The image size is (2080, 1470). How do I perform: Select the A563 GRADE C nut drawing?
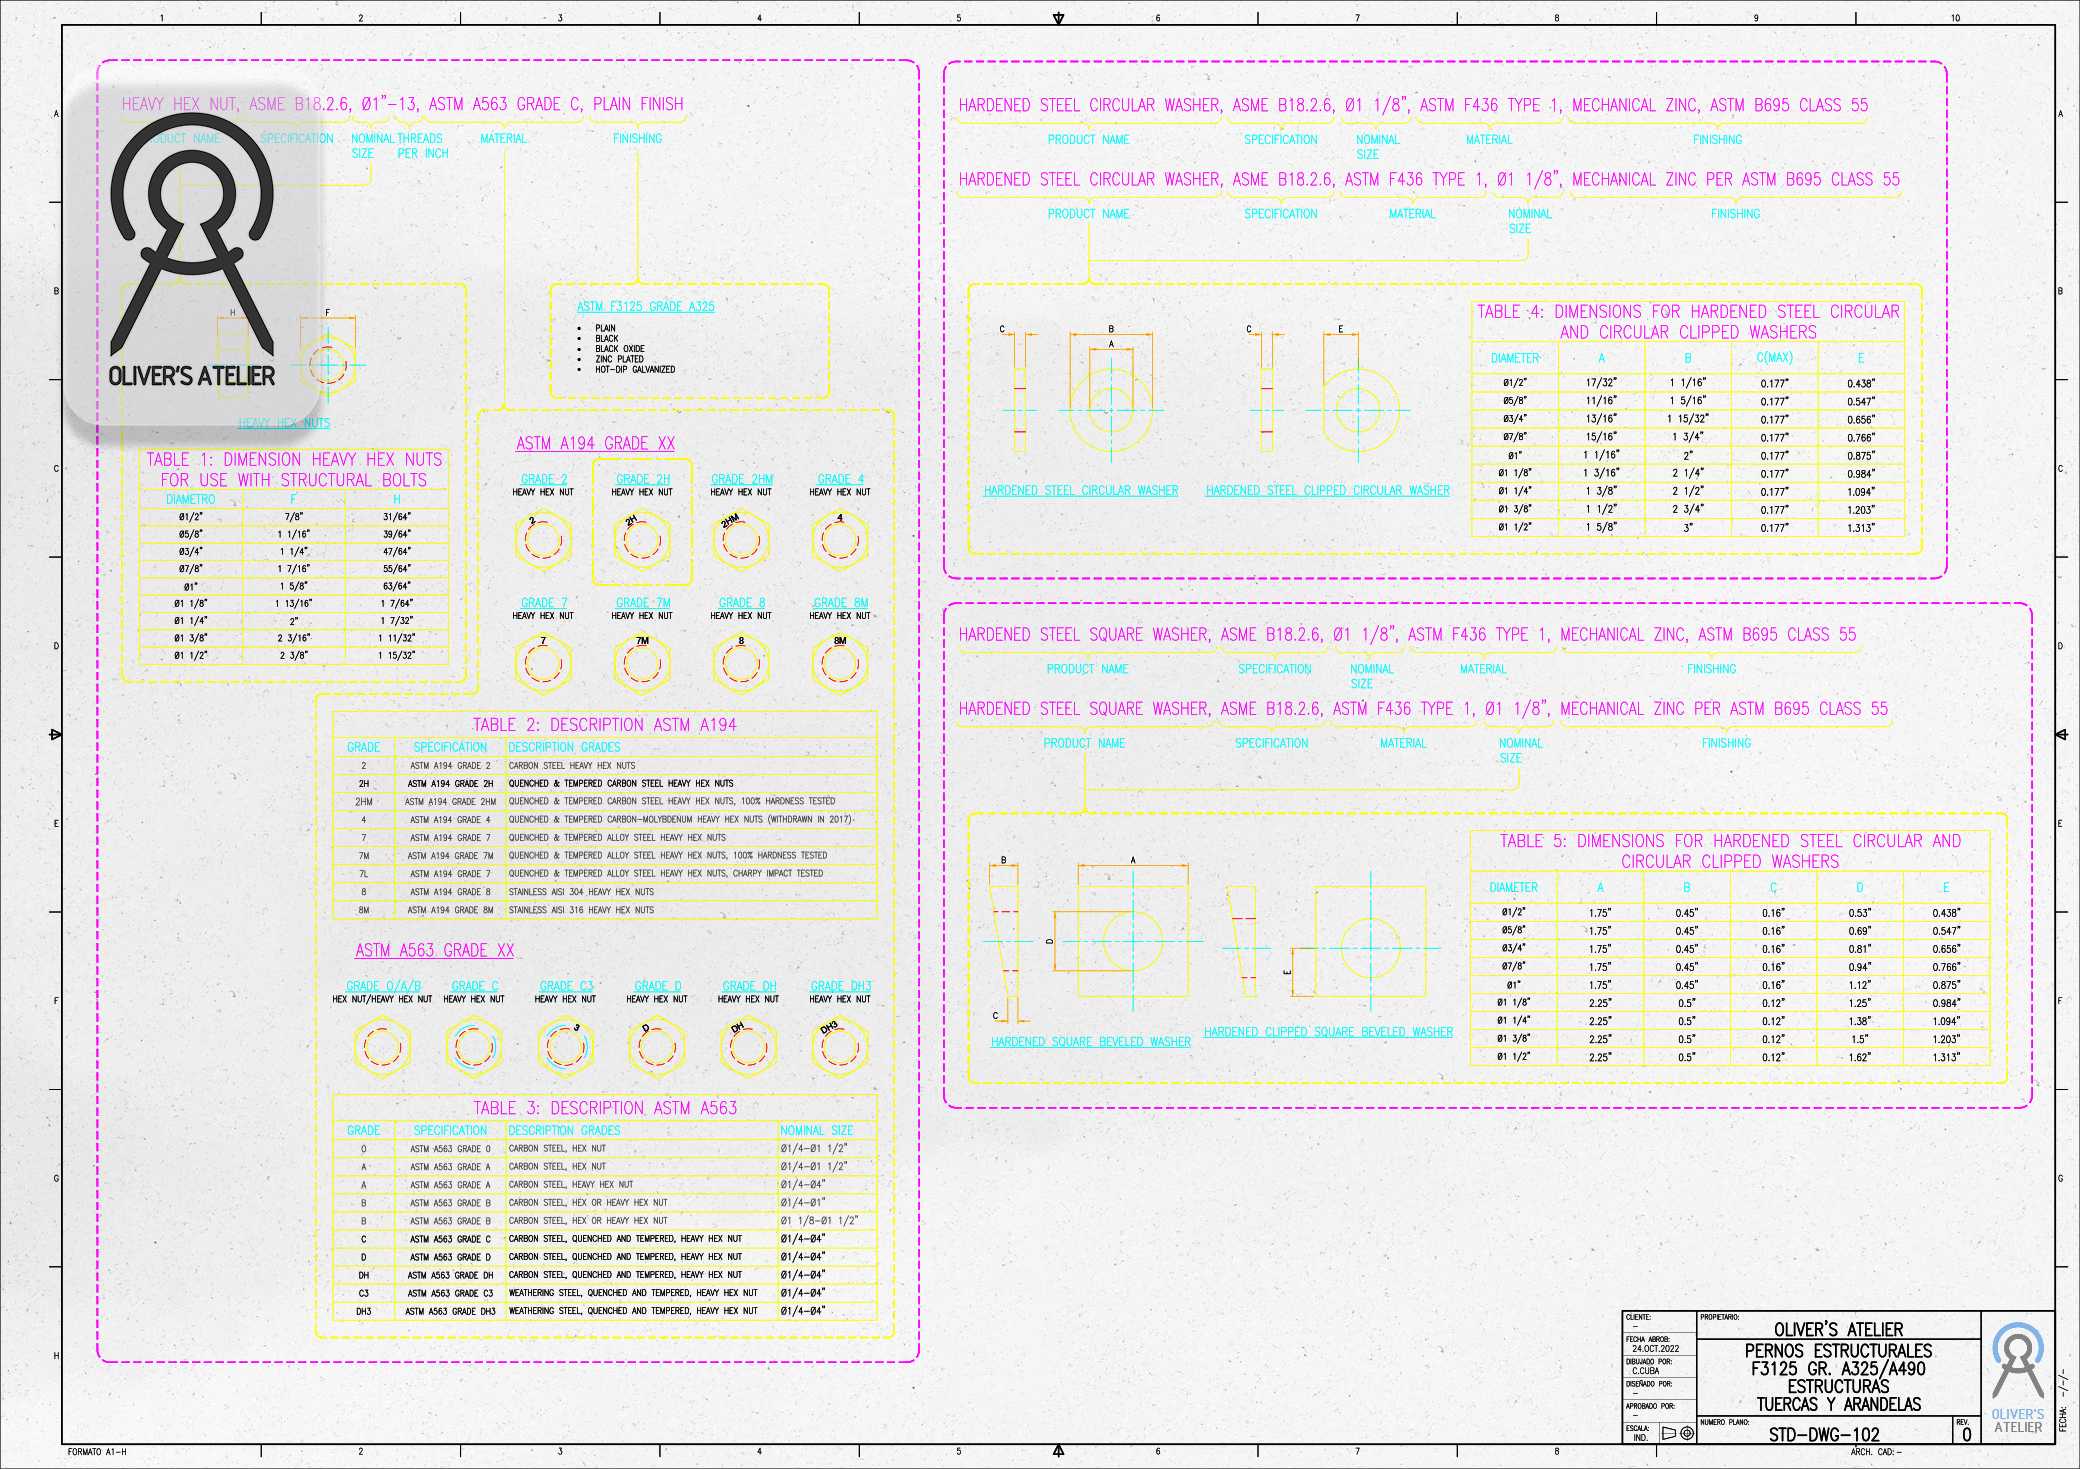(x=474, y=1047)
